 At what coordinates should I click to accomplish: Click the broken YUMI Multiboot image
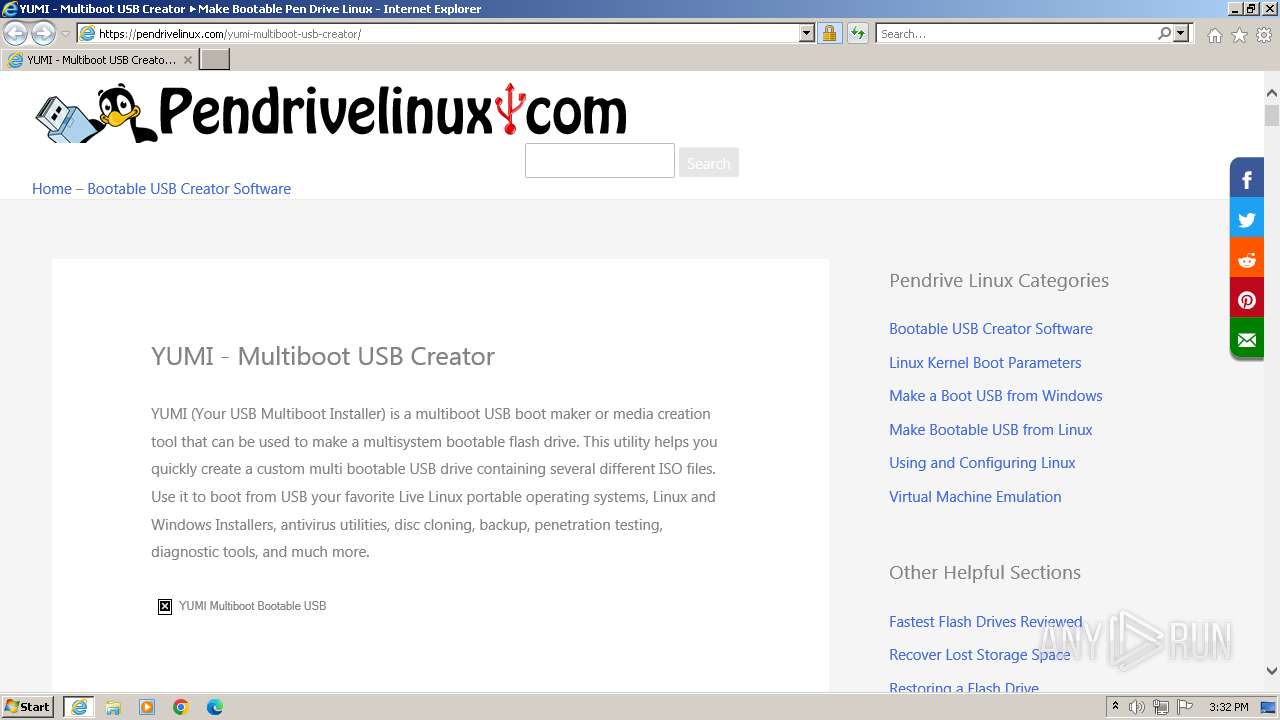click(x=242, y=606)
